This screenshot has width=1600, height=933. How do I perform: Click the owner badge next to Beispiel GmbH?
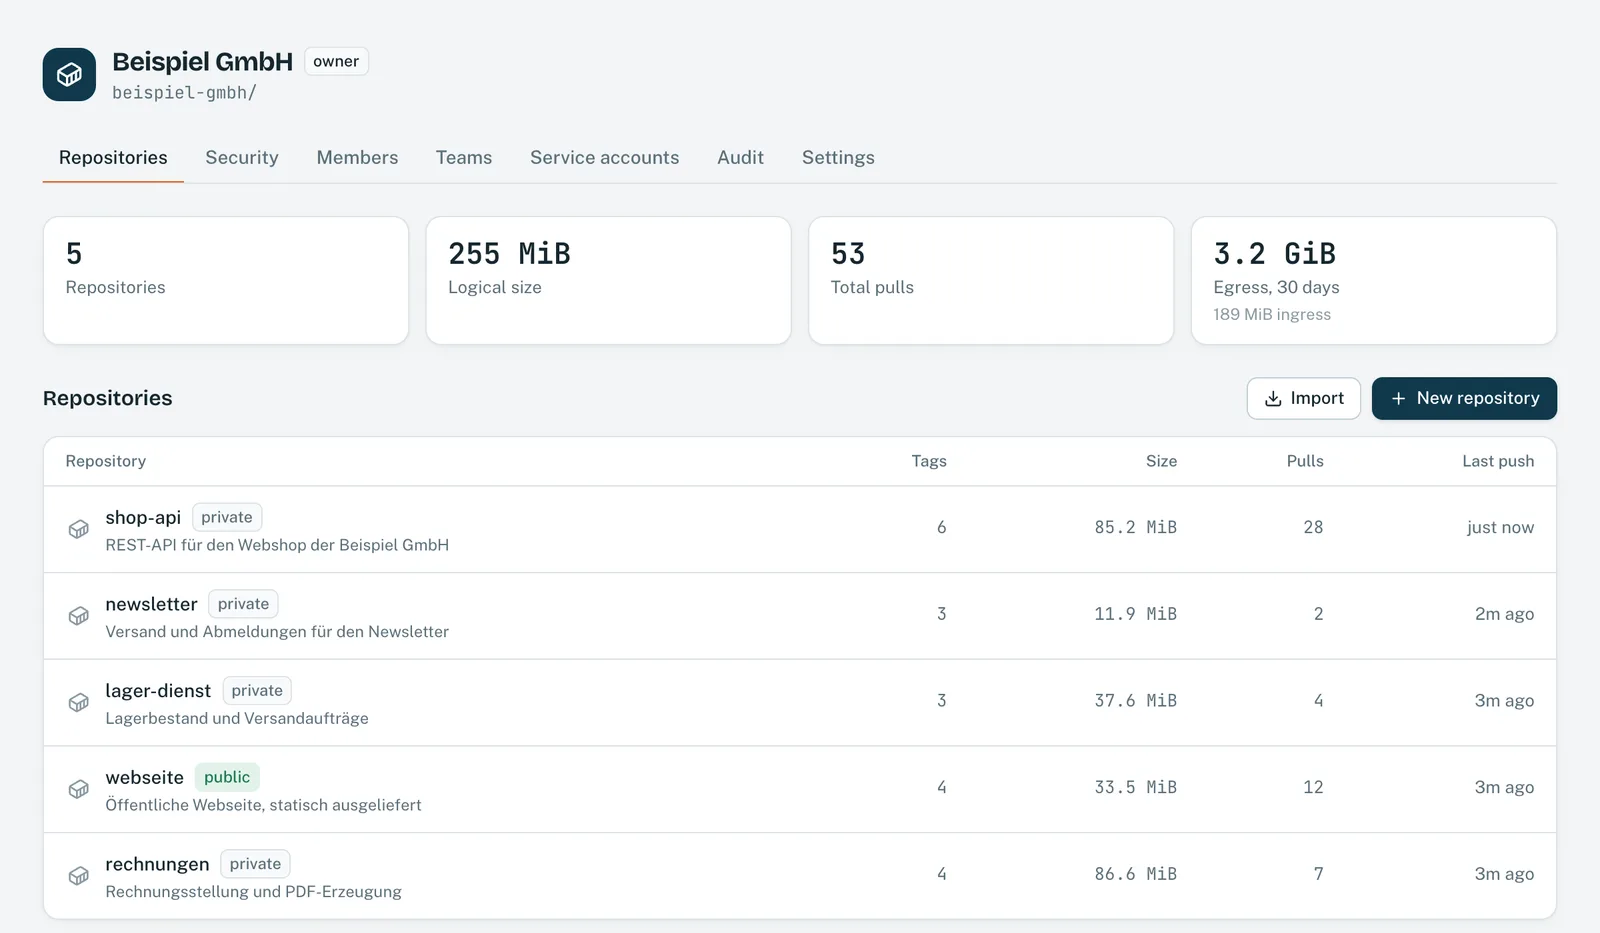click(x=336, y=61)
